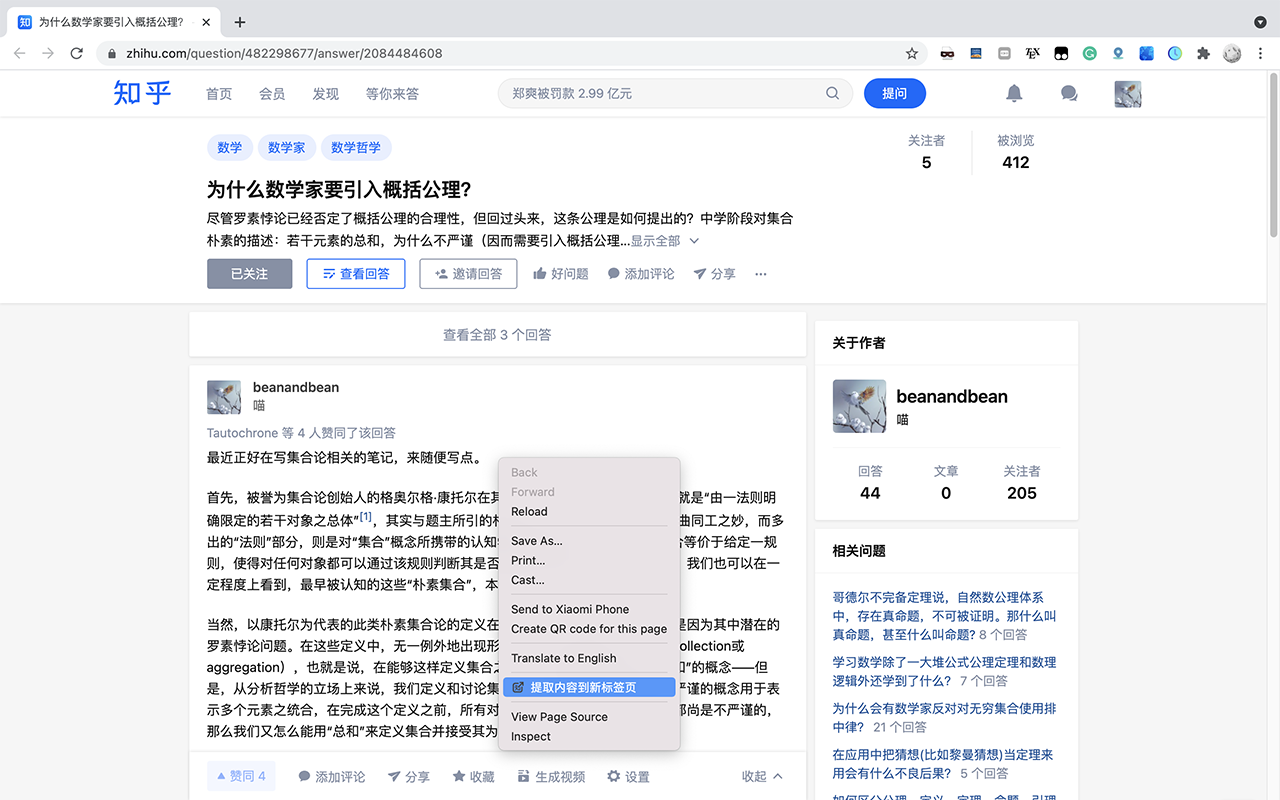Open the 设置 gear in the answer footer
1280x800 pixels.
click(x=628, y=775)
